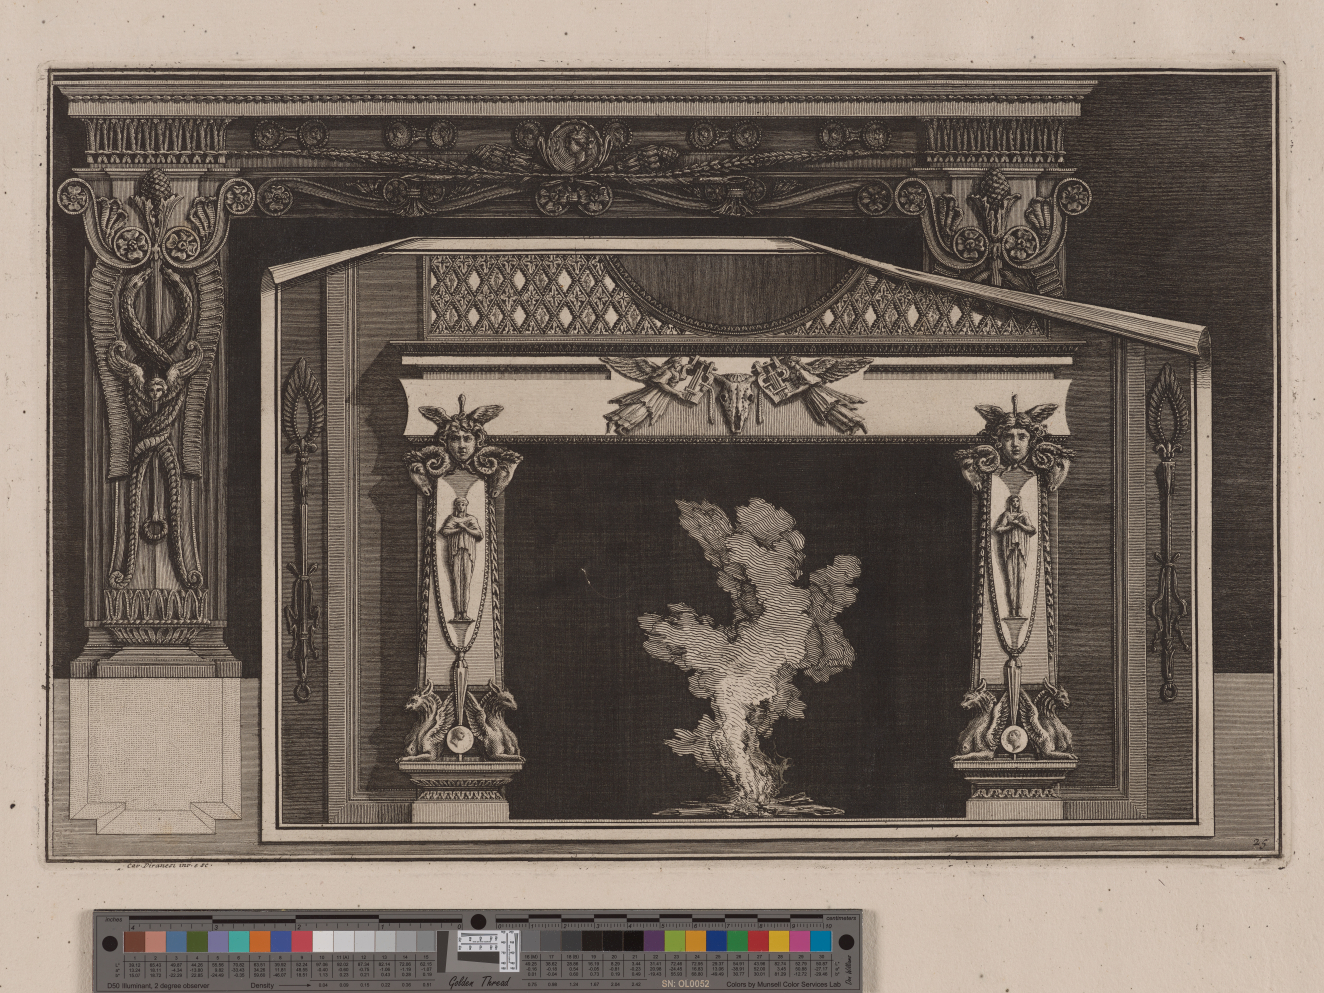Viewport: 1324px width, 993px height.
Task: Select the cyan swatch at the chart's right end
Action: point(821,941)
